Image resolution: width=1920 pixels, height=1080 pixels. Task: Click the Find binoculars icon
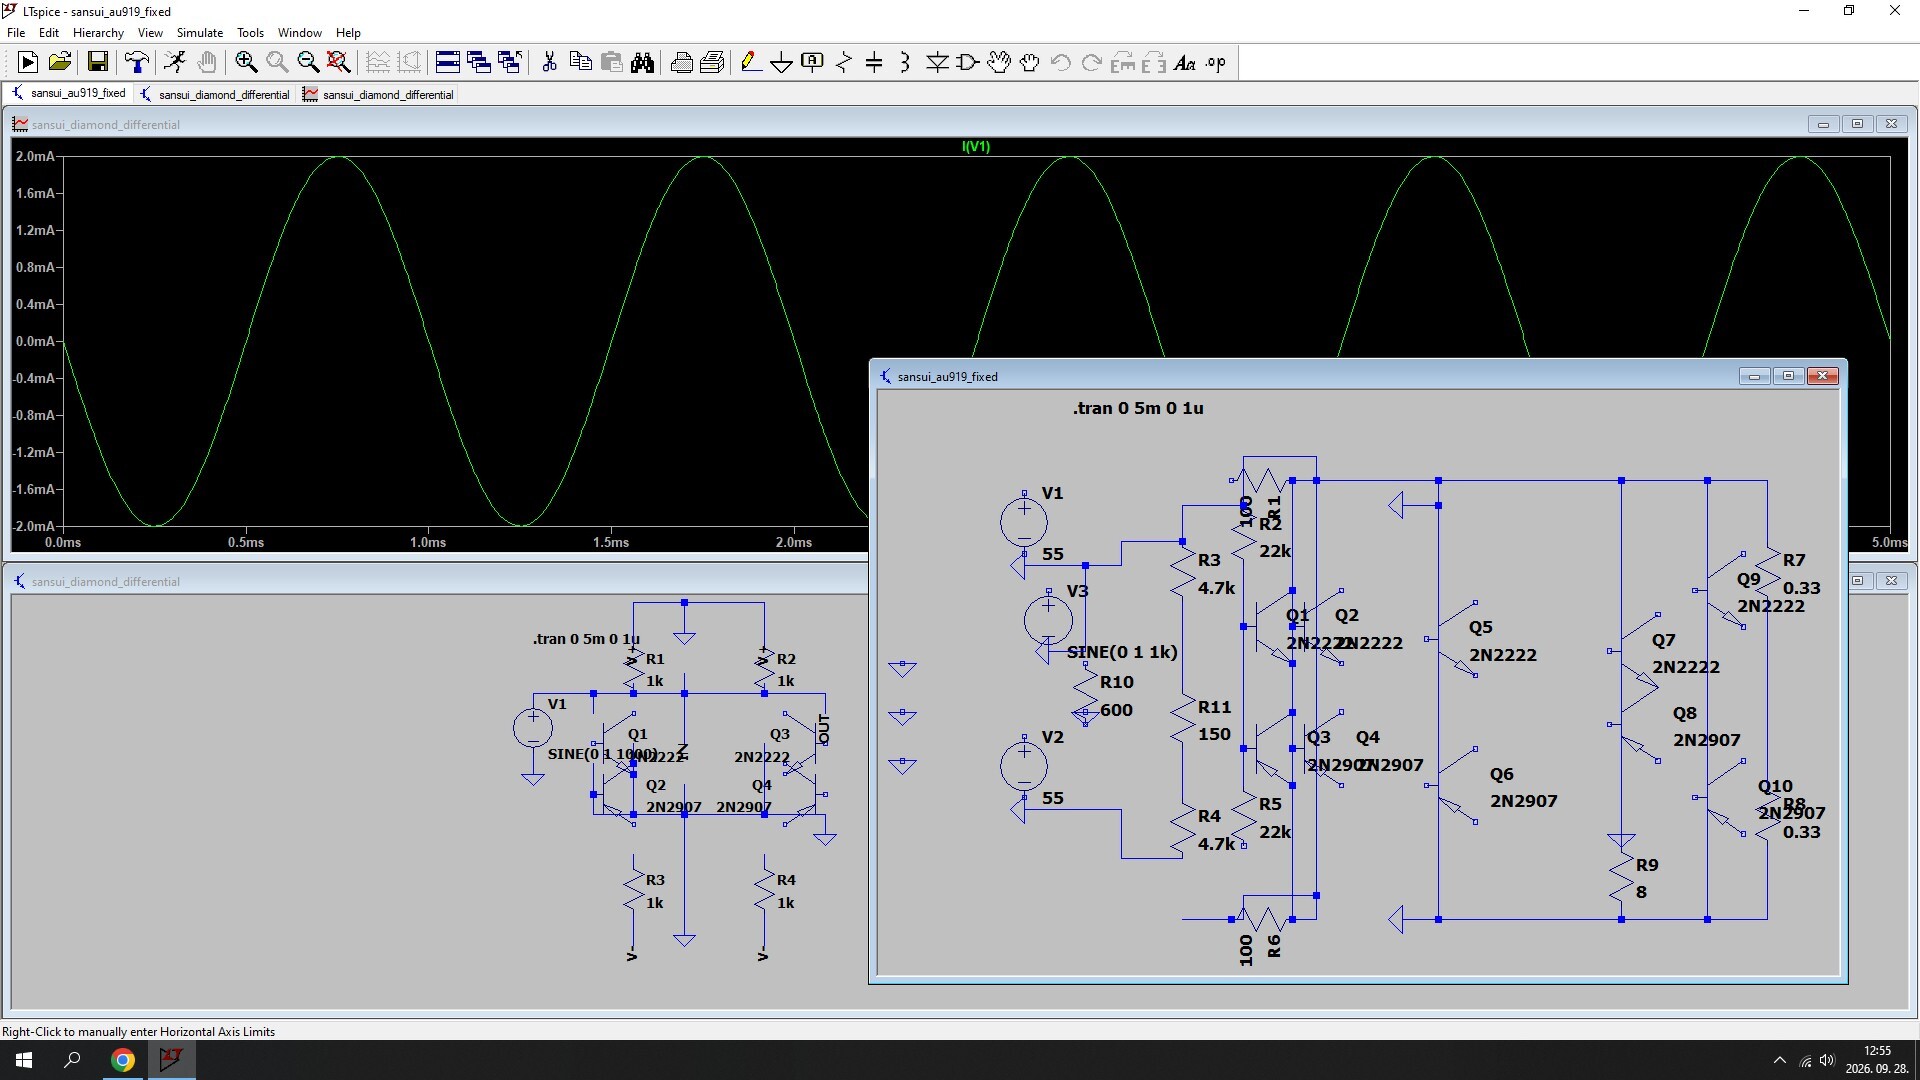643,63
